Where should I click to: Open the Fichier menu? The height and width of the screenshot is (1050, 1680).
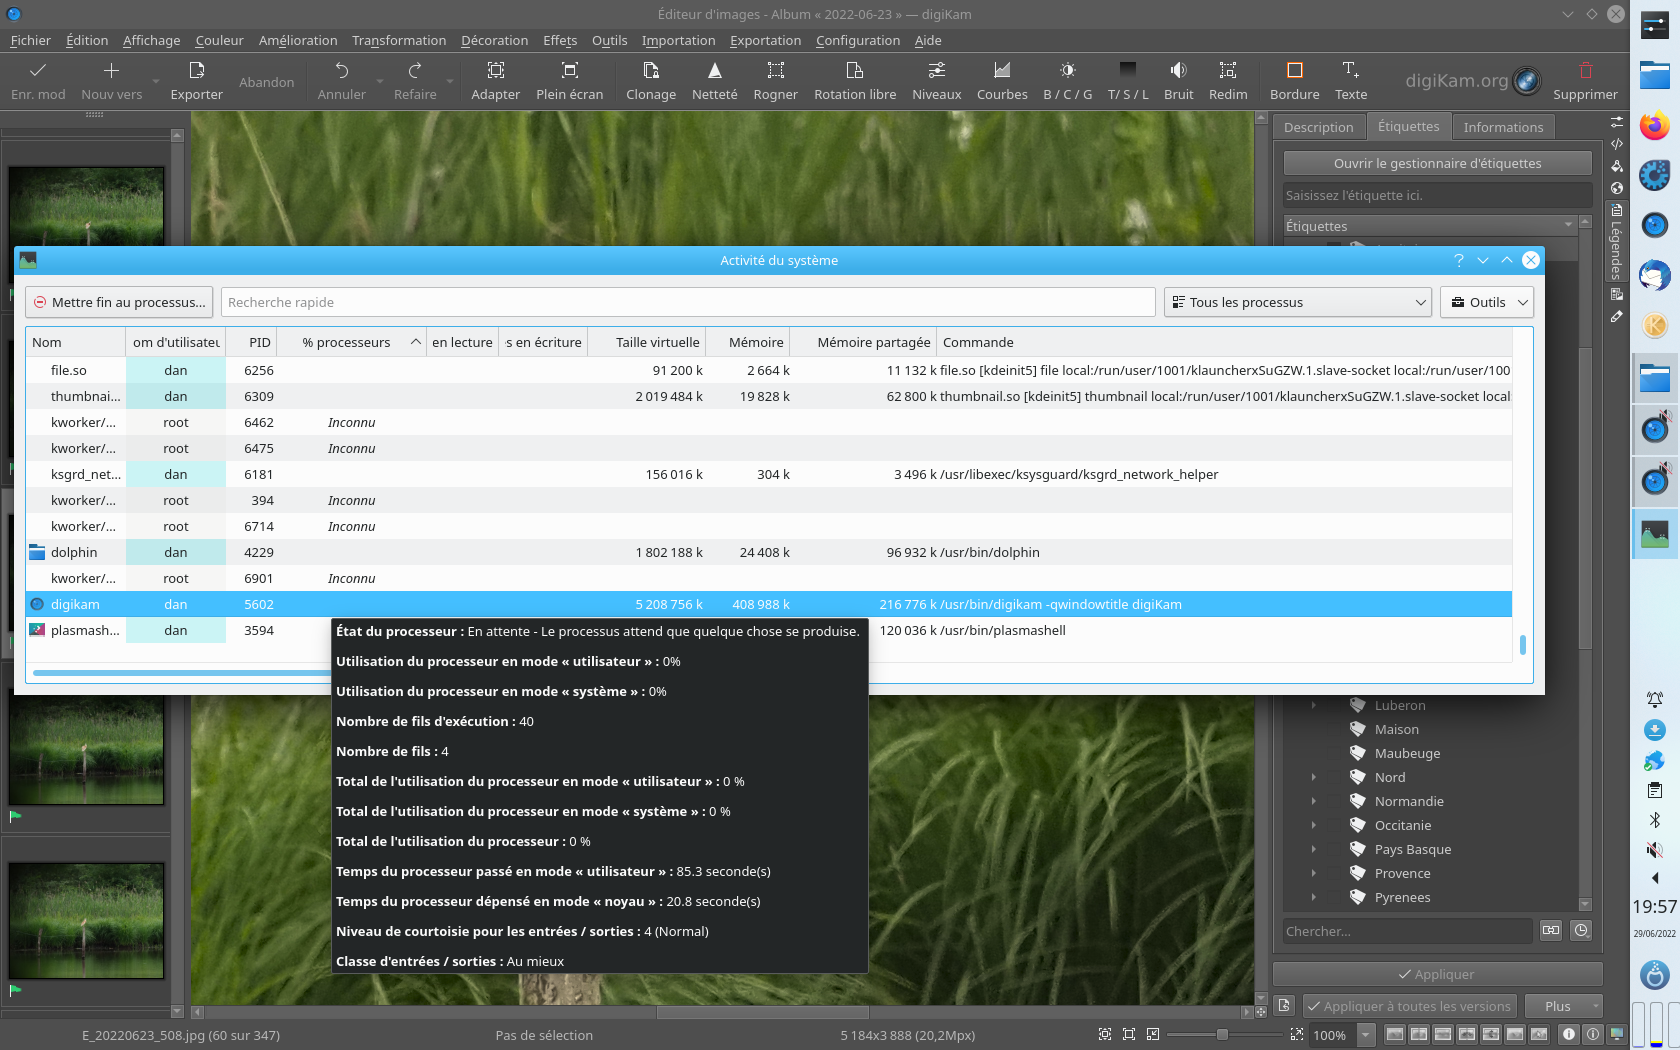tap(30, 40)
